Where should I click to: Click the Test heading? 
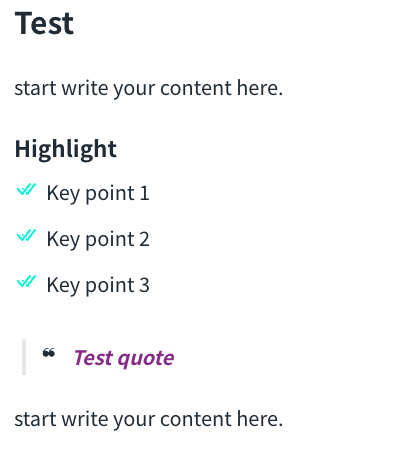[x=44, y=23]
